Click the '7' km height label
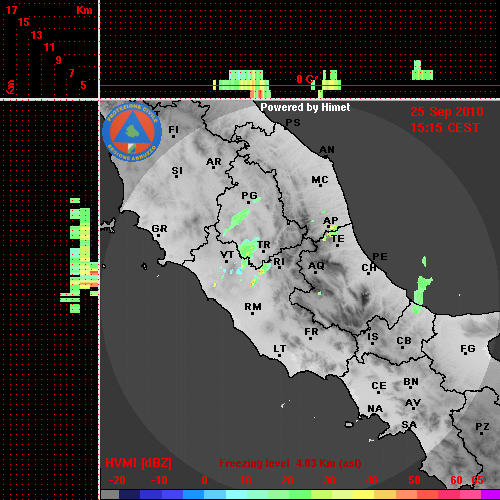The height and width of the screenshot is (500, 500). [71, 73]
